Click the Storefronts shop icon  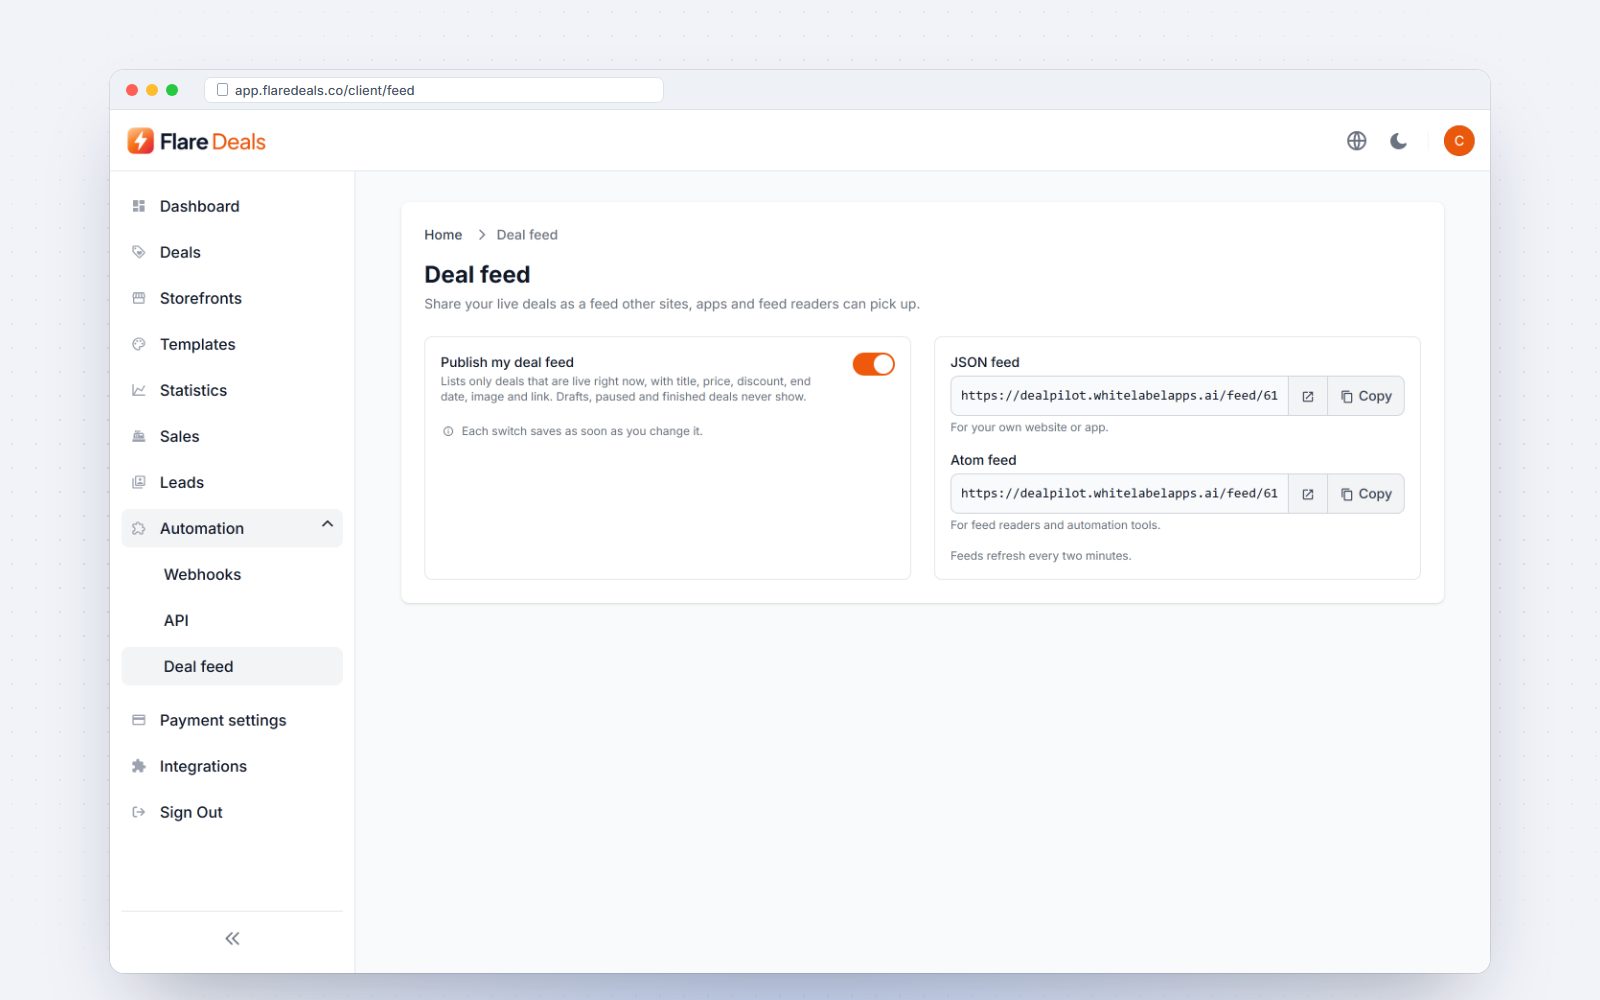click(x=139, y=298)
